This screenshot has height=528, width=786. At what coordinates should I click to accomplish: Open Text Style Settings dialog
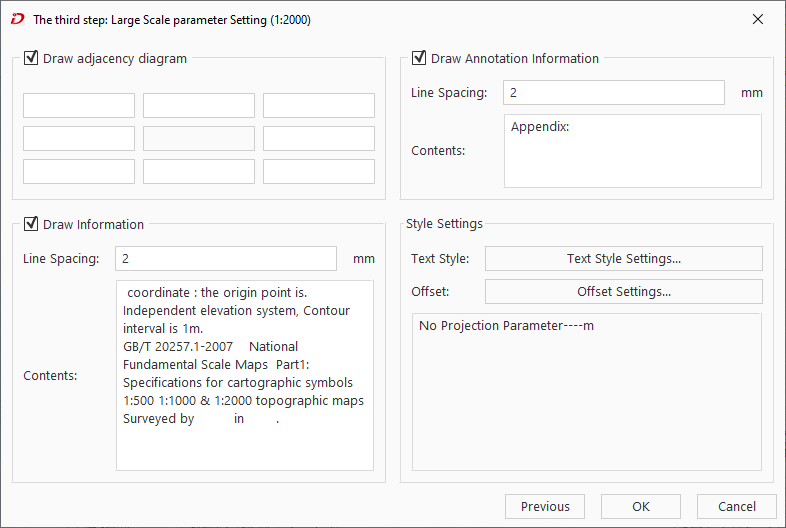coord(623,259)
